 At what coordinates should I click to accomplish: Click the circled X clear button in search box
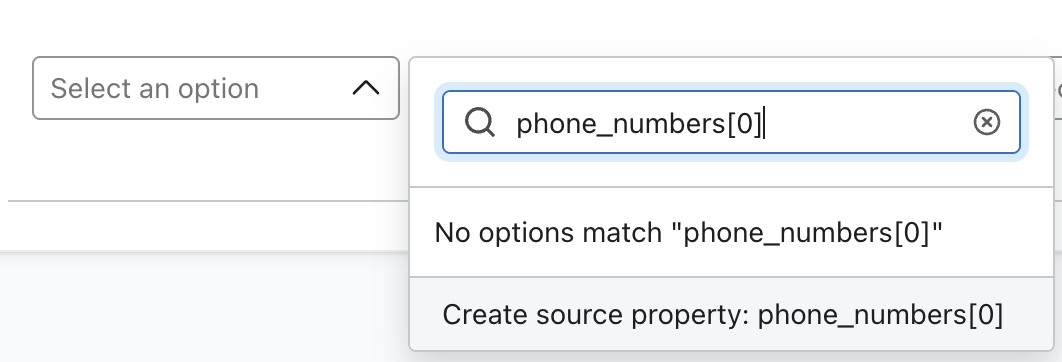(x=986, y=123)
